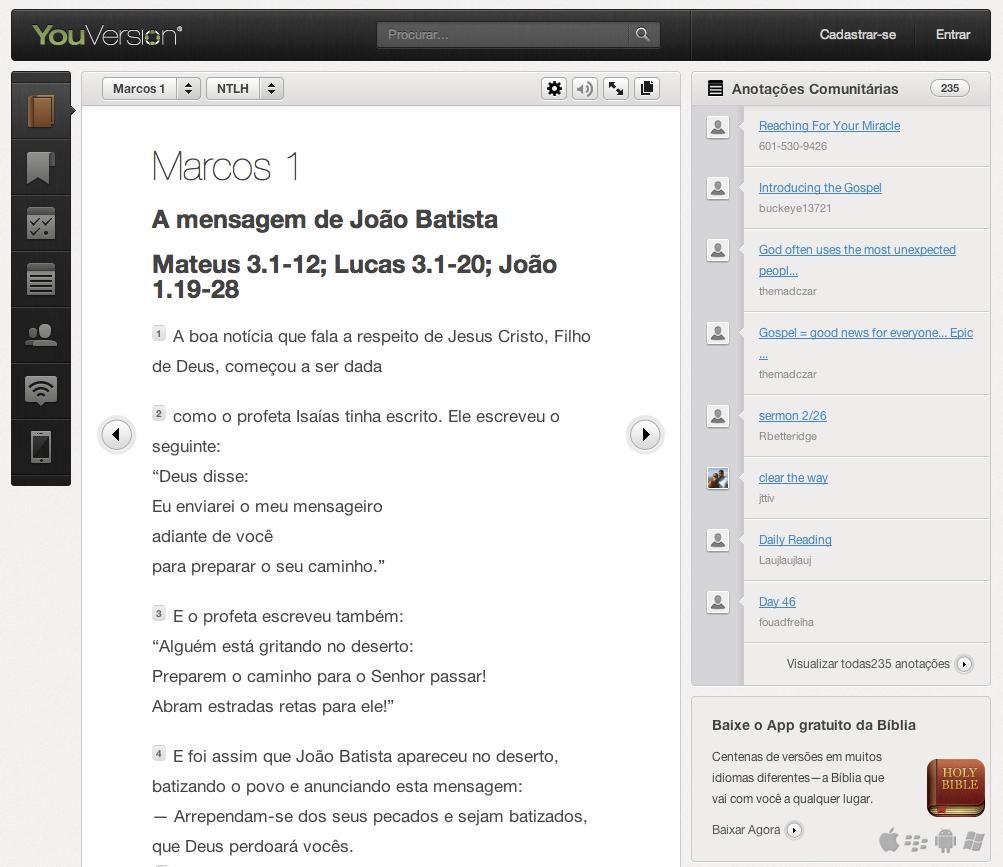Open the notes list sidebar icon
This screenshot has height=867, width=1003.
click(41, 279)
